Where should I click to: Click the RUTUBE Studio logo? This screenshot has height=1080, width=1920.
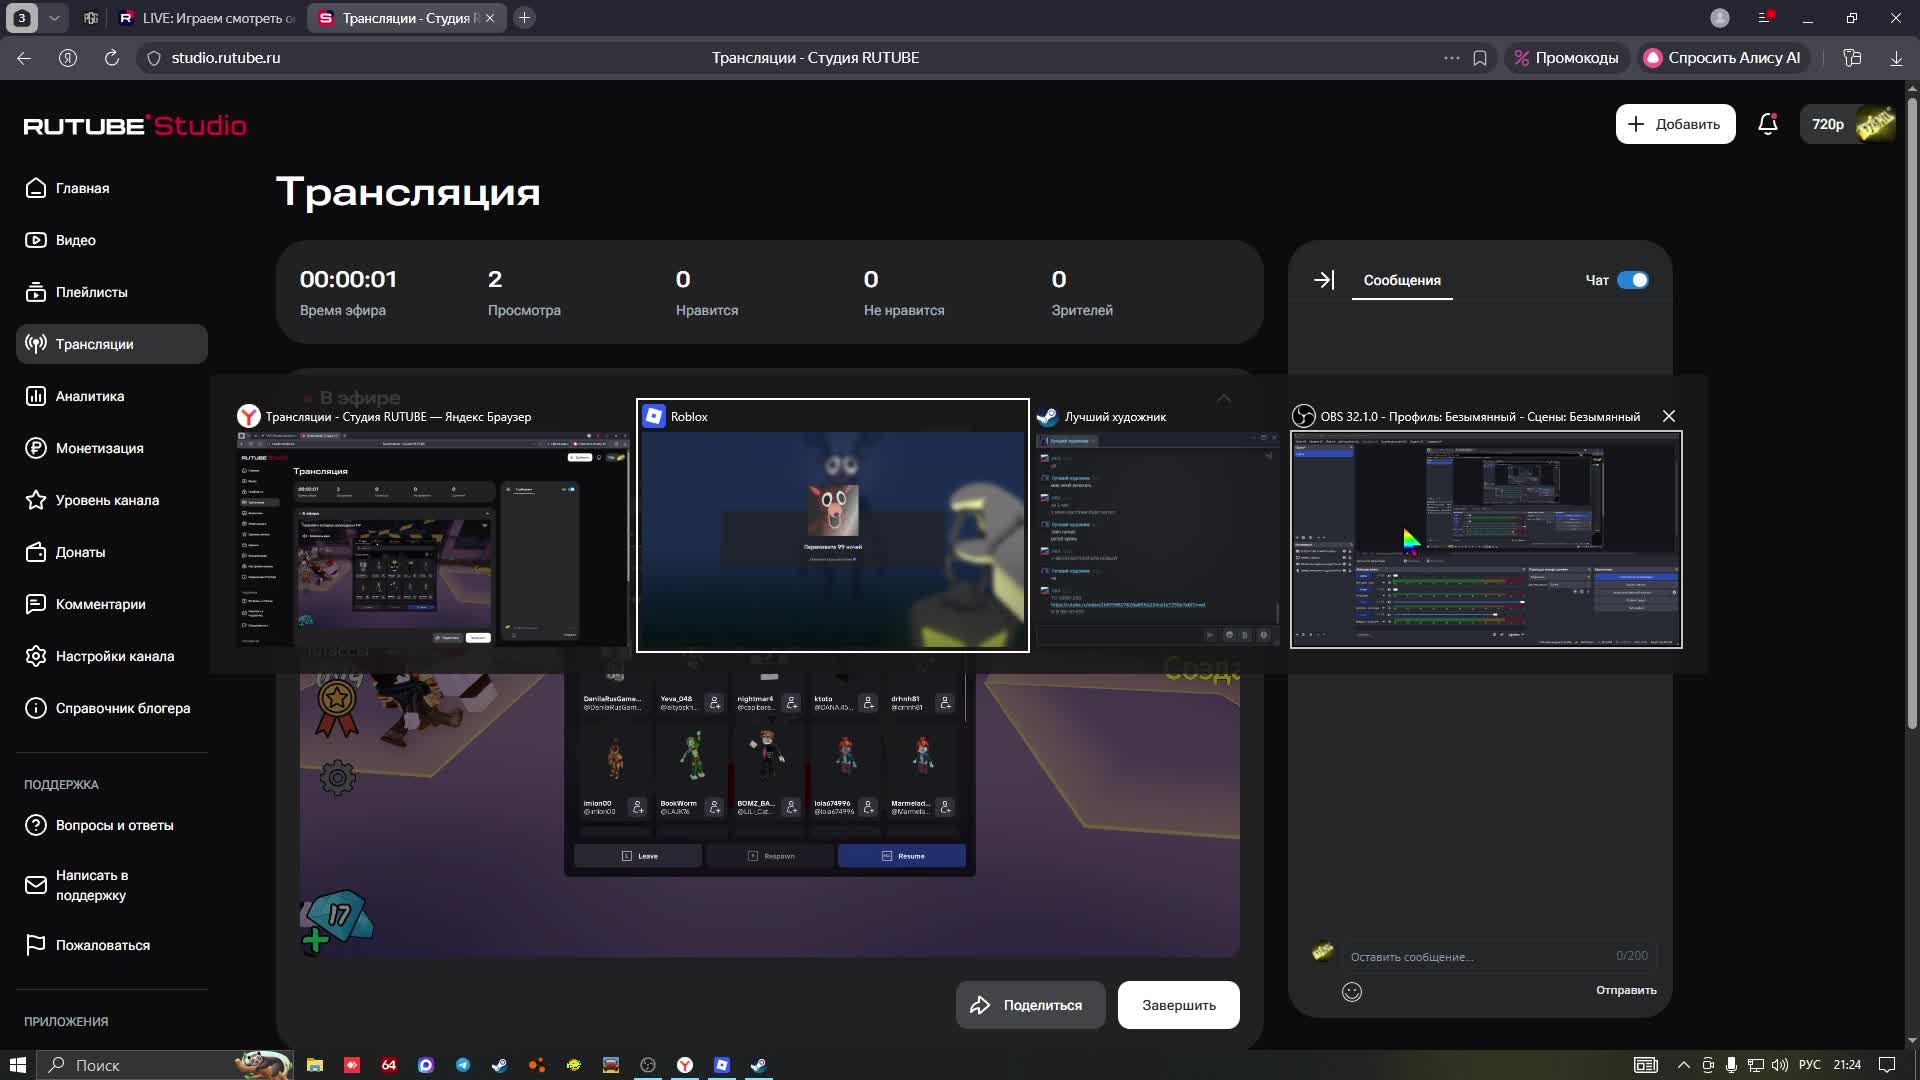tap(135, 125)
